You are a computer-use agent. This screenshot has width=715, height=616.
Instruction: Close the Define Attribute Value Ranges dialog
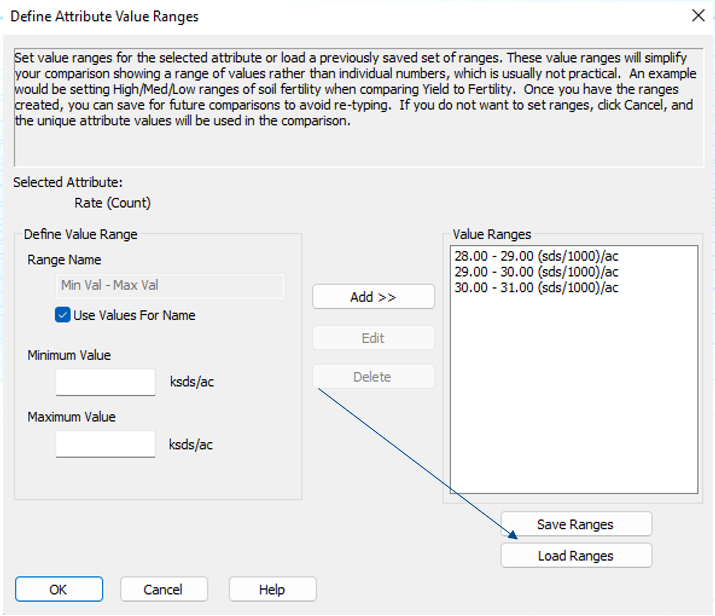pyautogui.click(x=698, y=16)
